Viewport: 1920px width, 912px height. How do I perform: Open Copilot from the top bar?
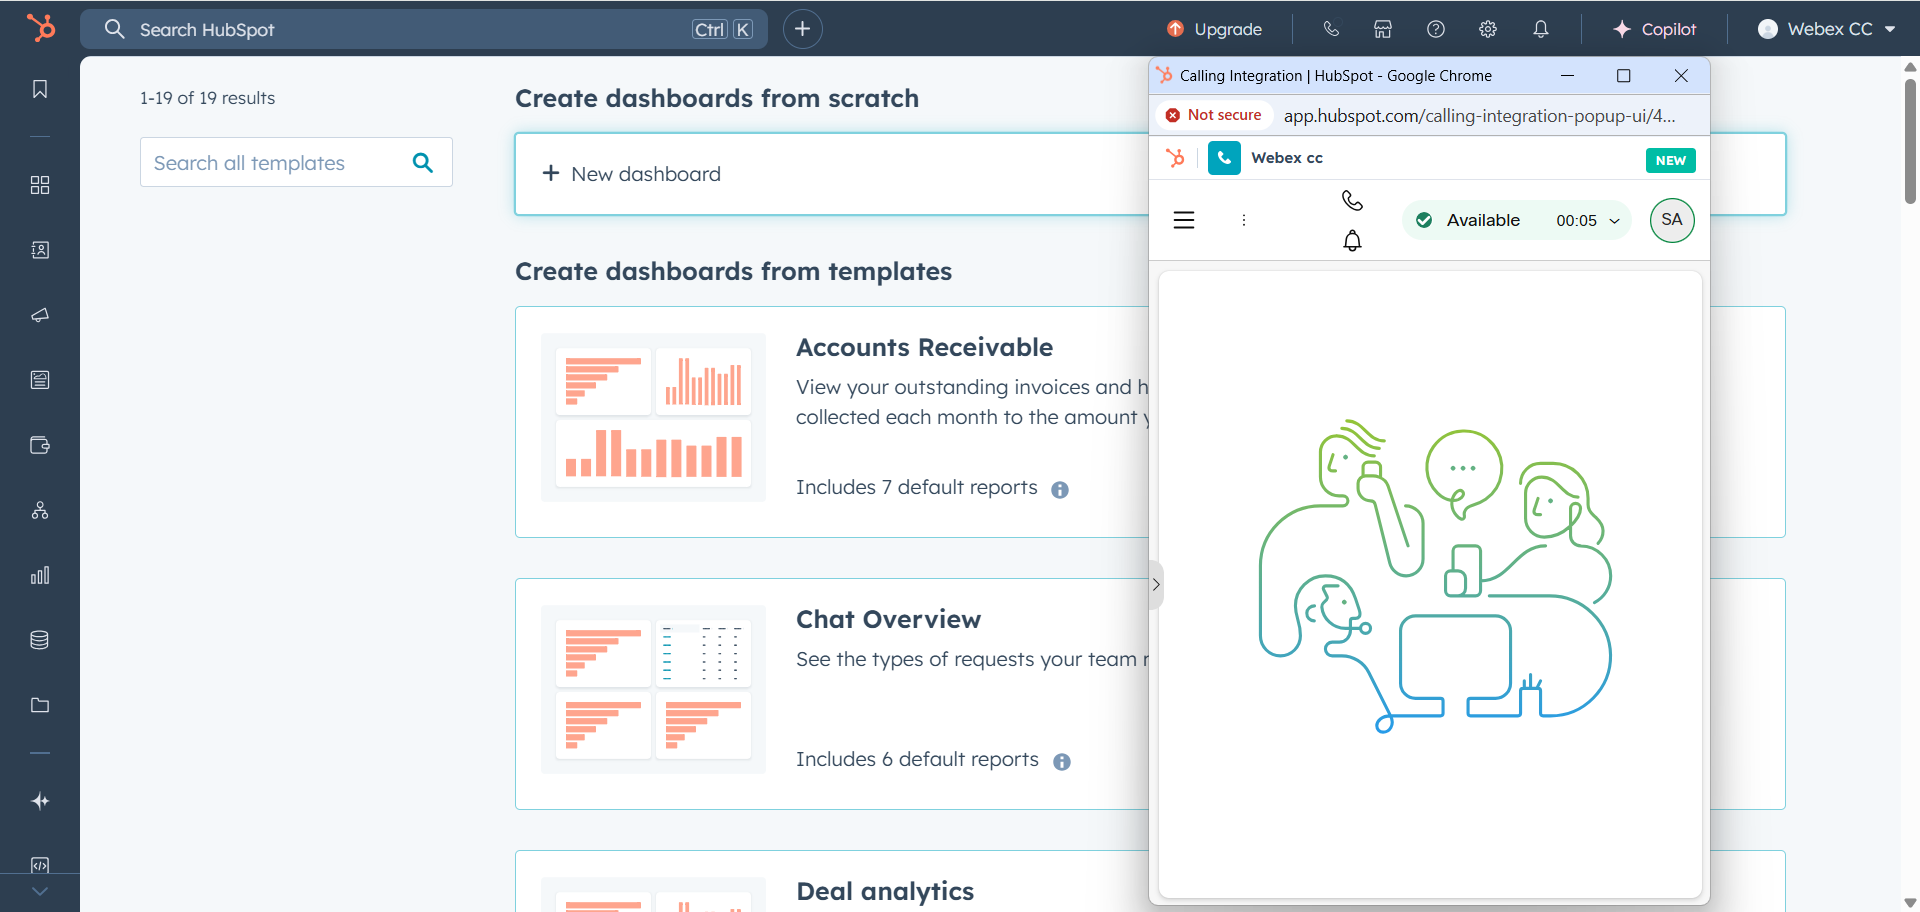pos(1654,29)
